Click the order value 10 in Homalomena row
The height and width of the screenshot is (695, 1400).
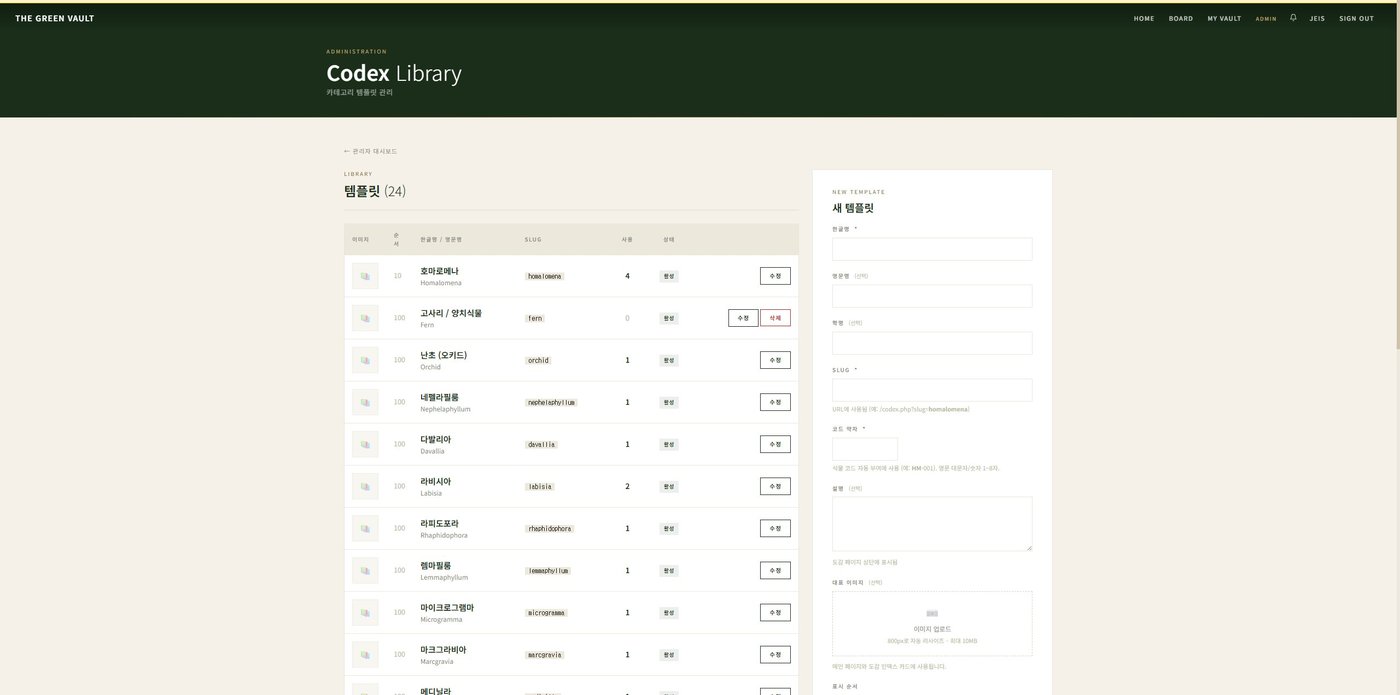[x=398, y=276]
